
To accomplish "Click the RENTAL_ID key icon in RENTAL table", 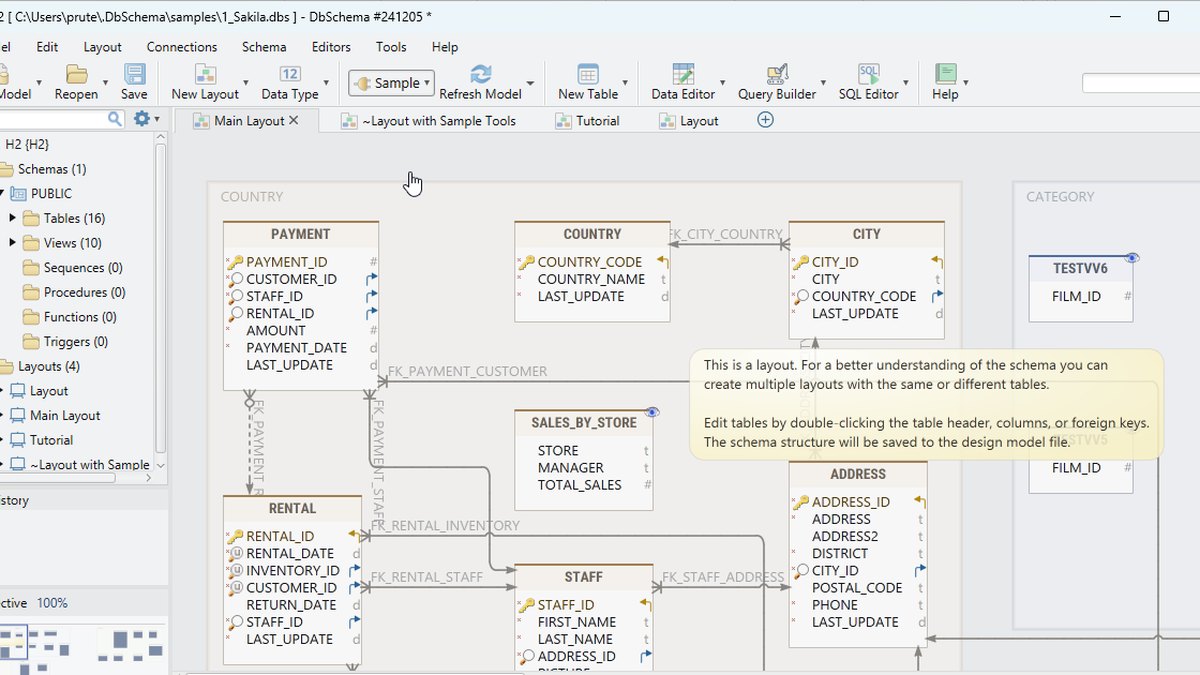I will (235, 536).
